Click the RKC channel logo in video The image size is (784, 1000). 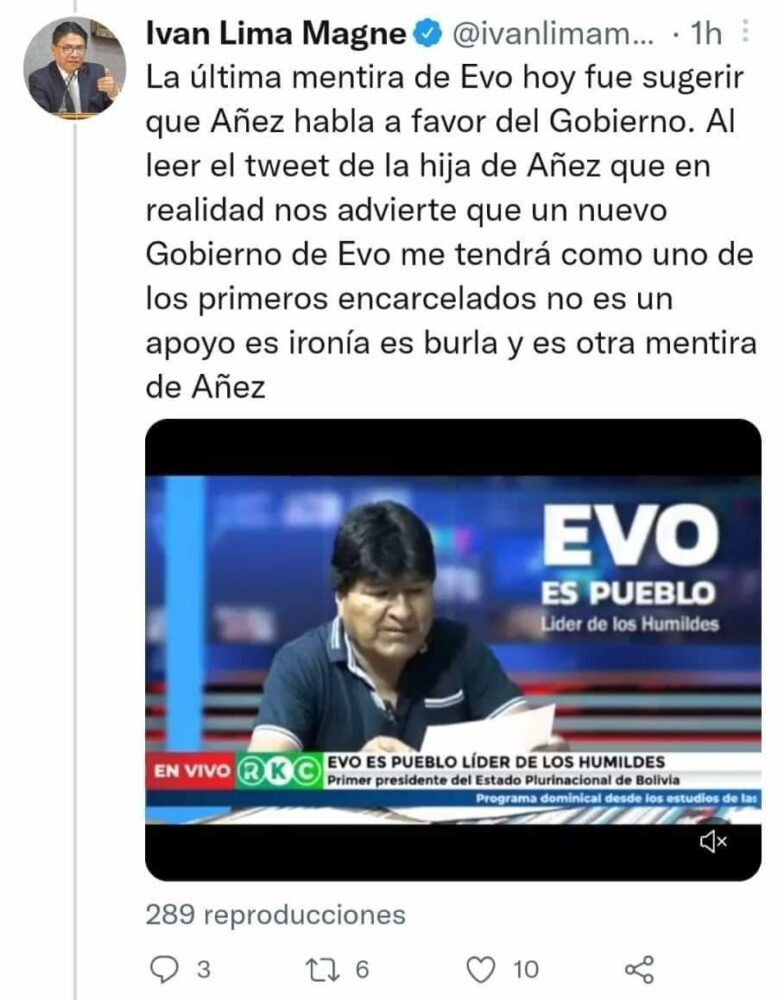point(277,772)
